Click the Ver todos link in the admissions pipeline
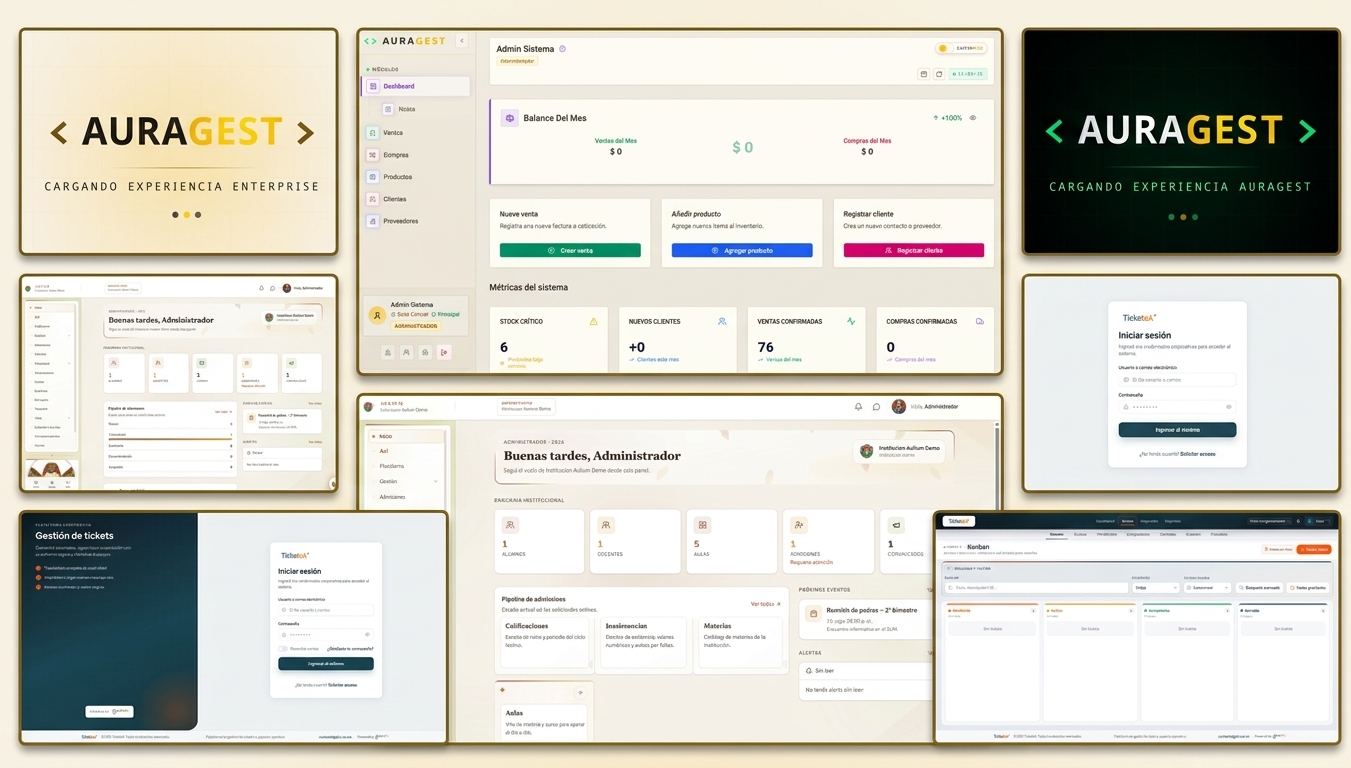Image resolution: width=1351 pixels, height=768 pixels. [764, 604]
